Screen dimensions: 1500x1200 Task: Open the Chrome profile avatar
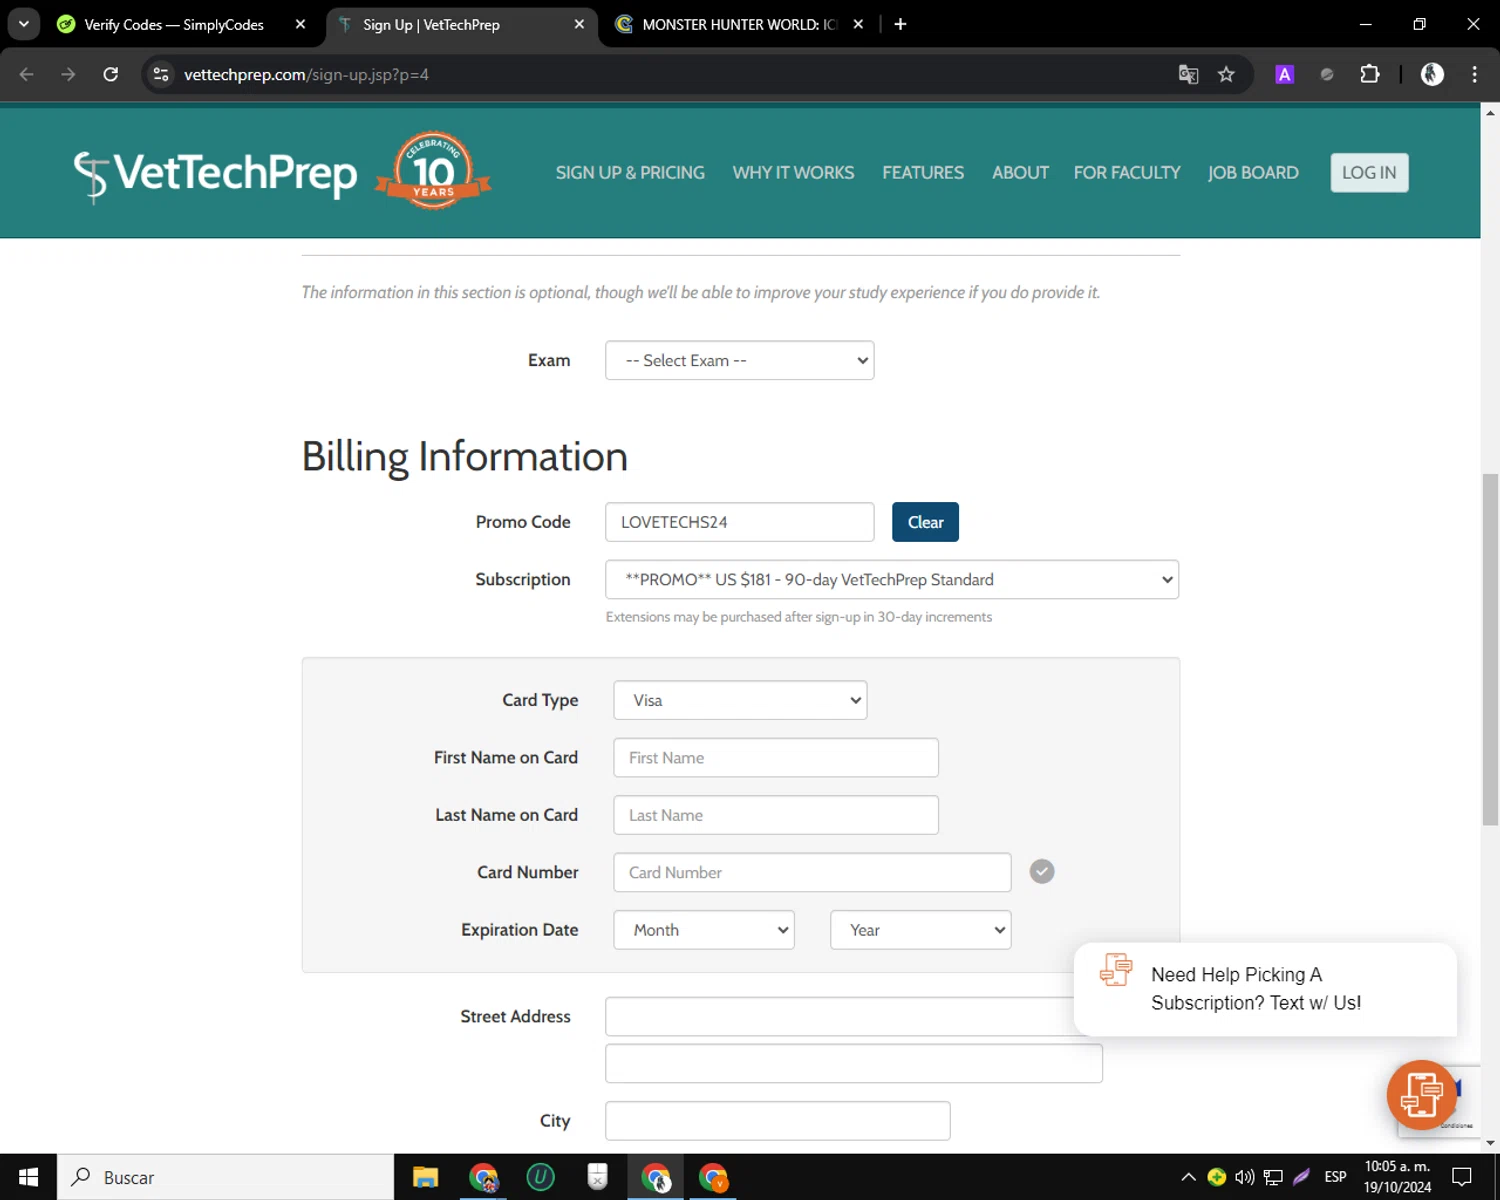[1432, 74]
